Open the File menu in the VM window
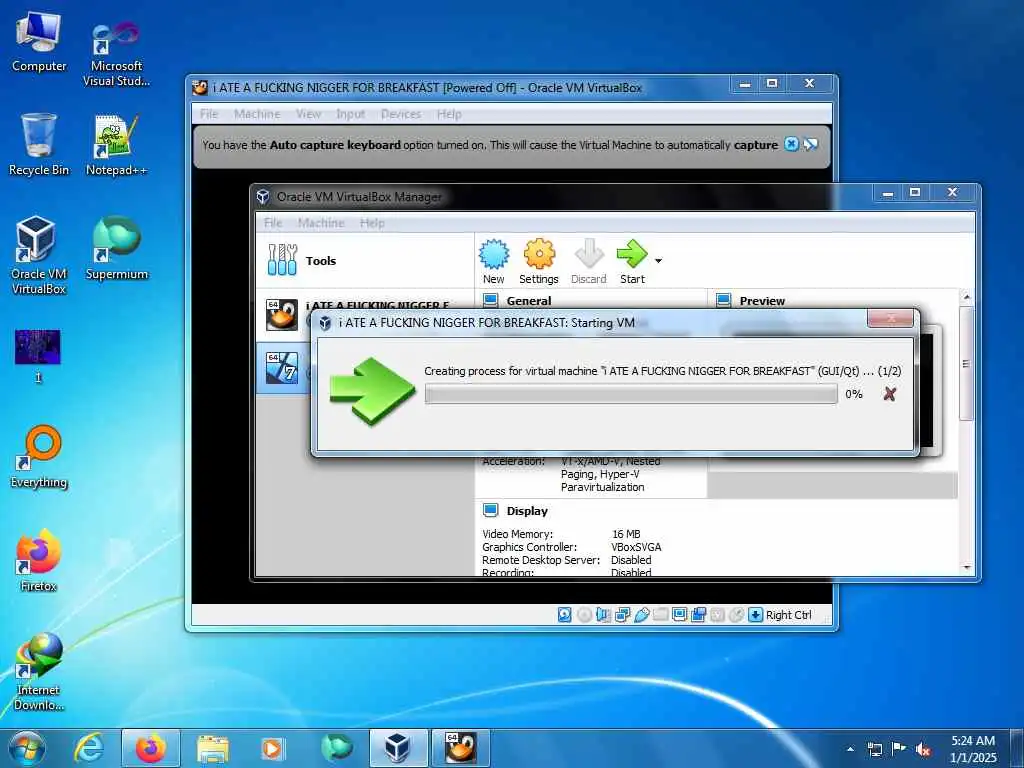 [209, 114]
